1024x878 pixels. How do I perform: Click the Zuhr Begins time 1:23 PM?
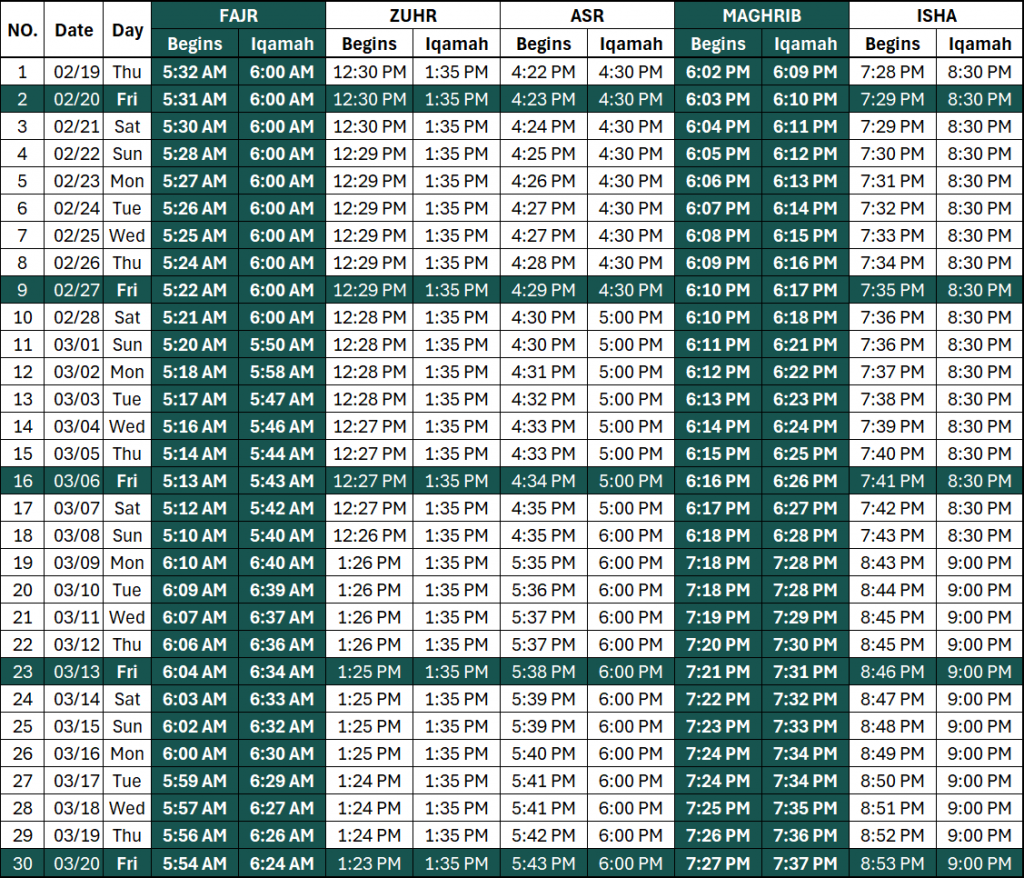(x=369, y=862)
